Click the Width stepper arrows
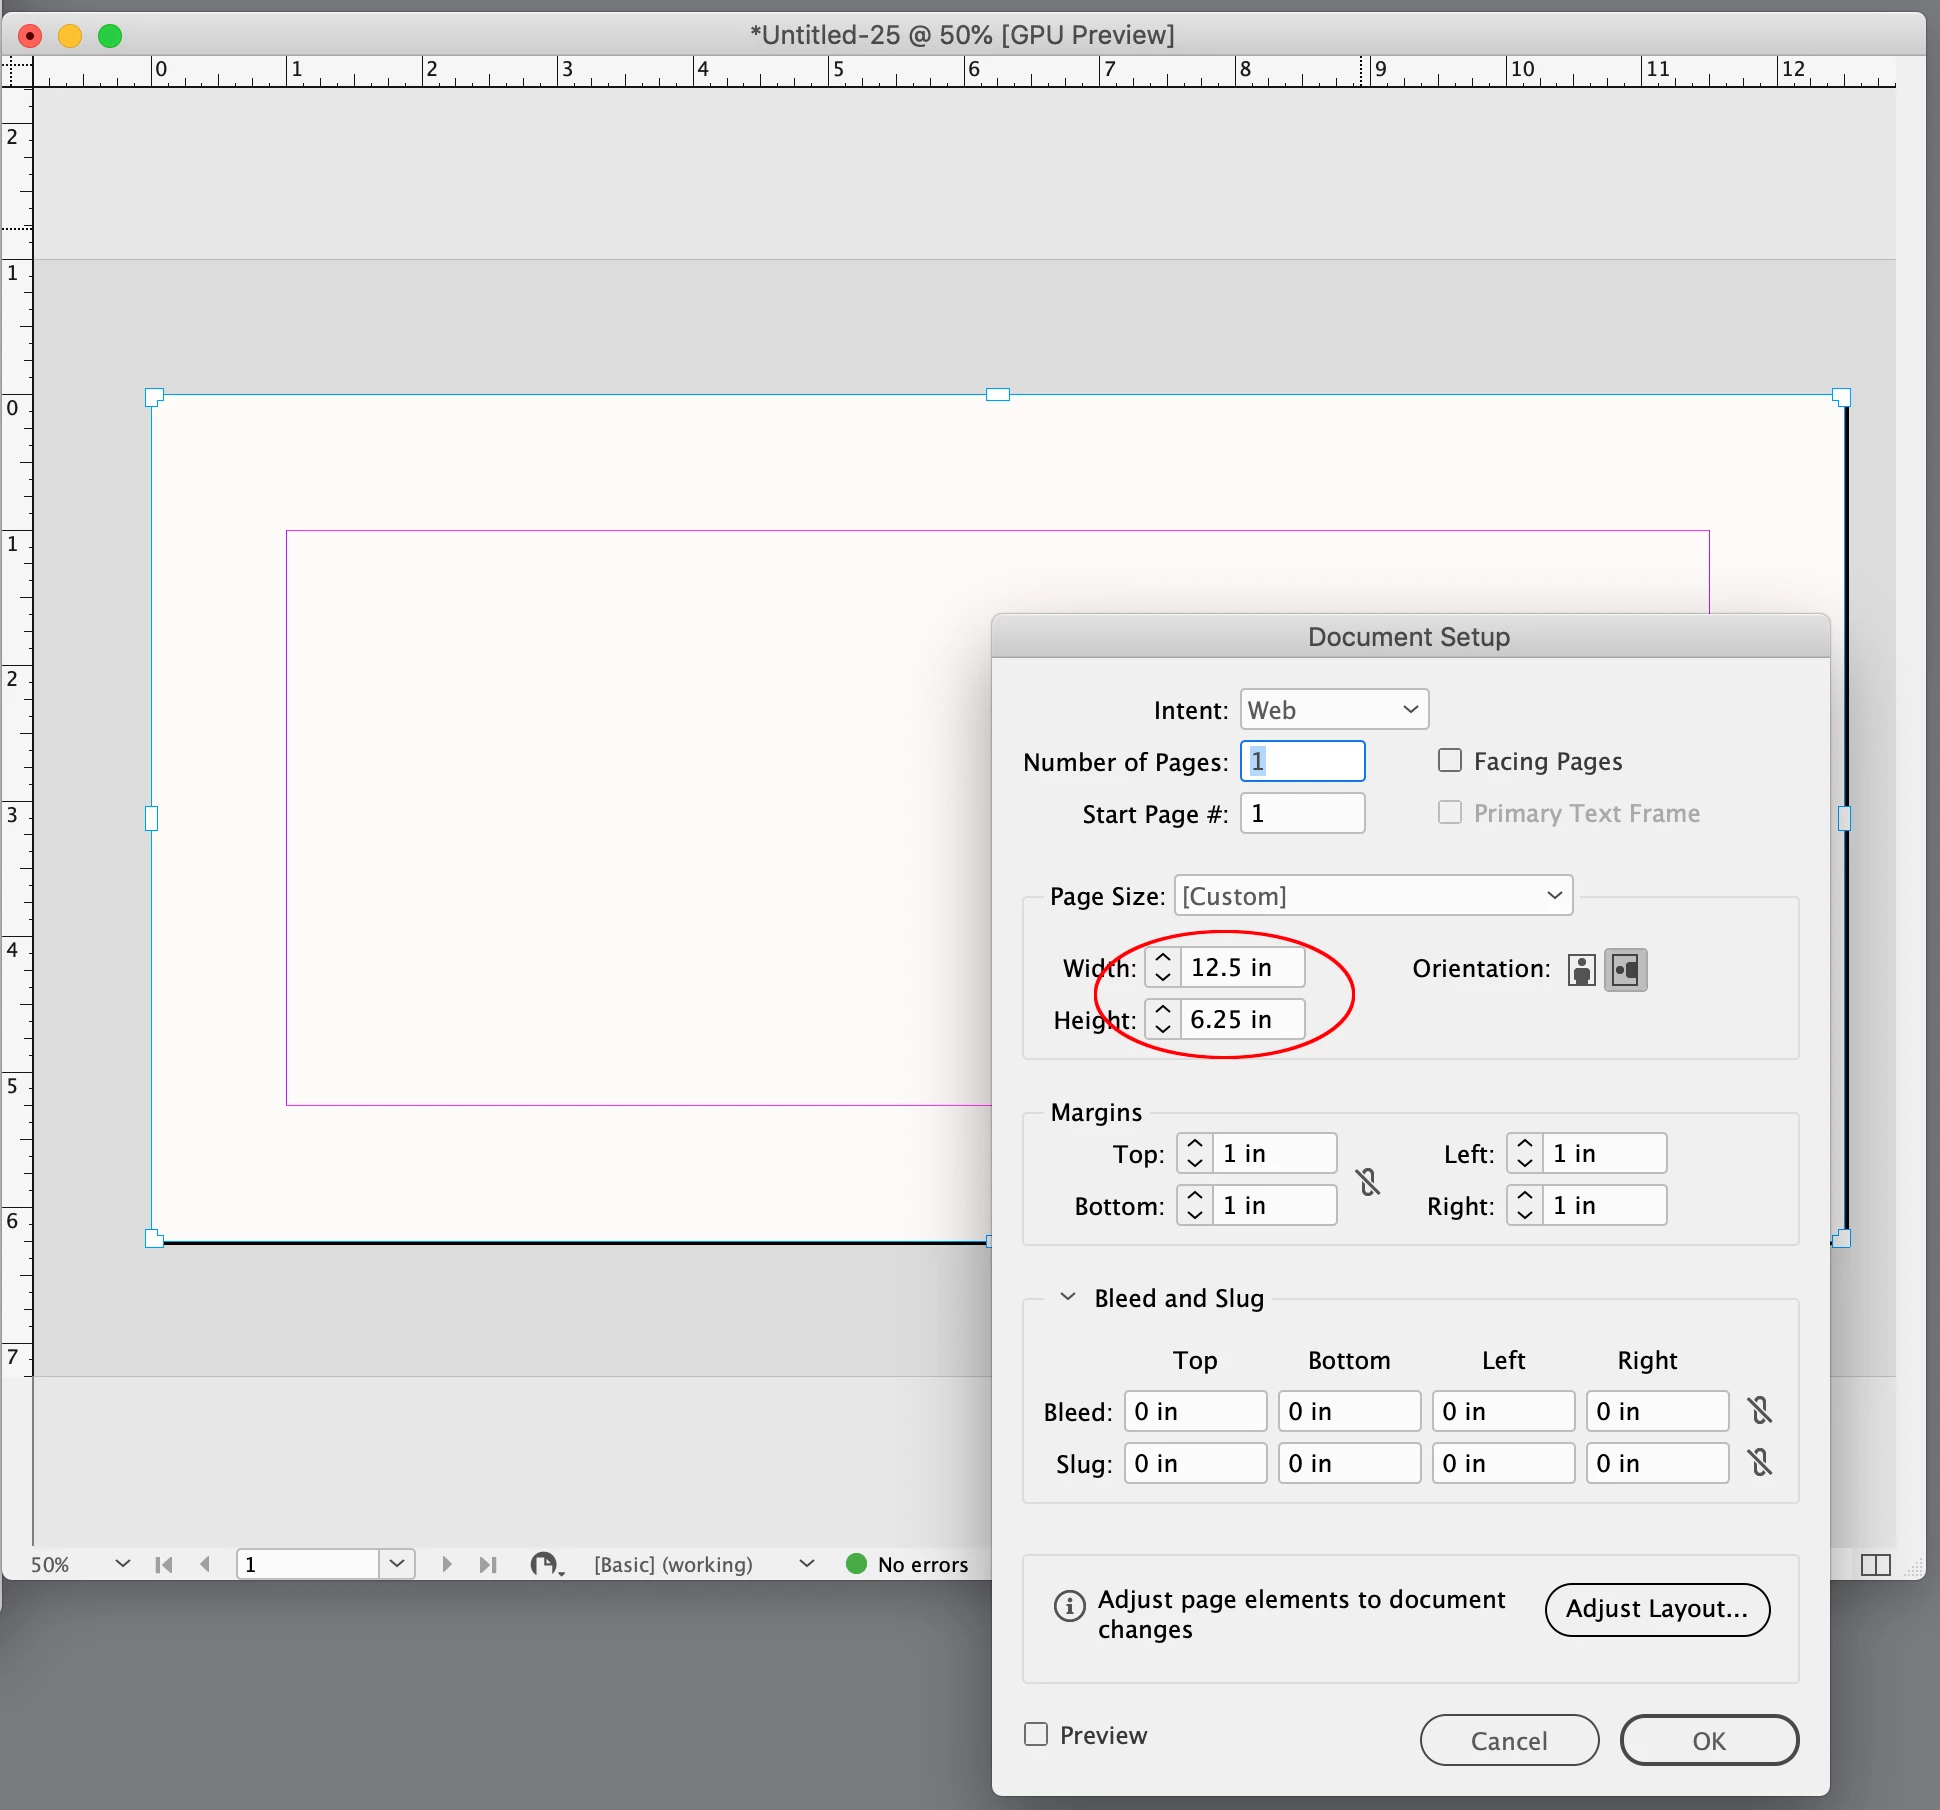The image size is (1940, 1810). point(1162,967)
